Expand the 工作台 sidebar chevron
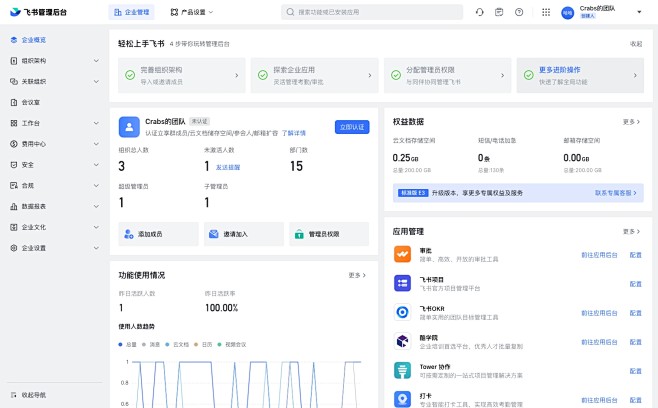Screen dimensions: 658x408 click(96, 123)
